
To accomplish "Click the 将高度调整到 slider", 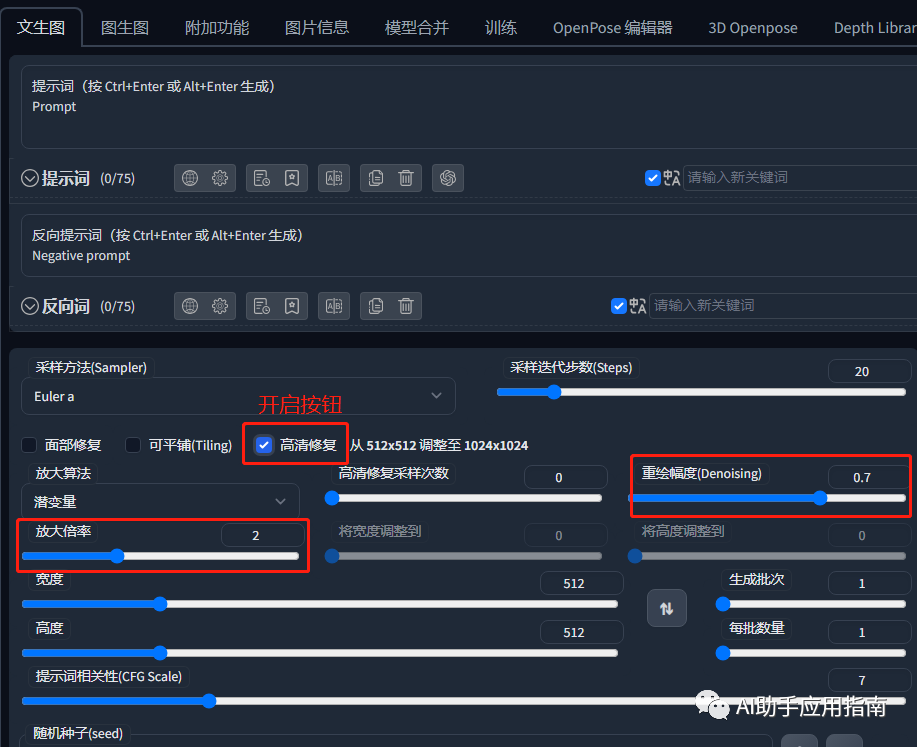I will tap(767, 556).
